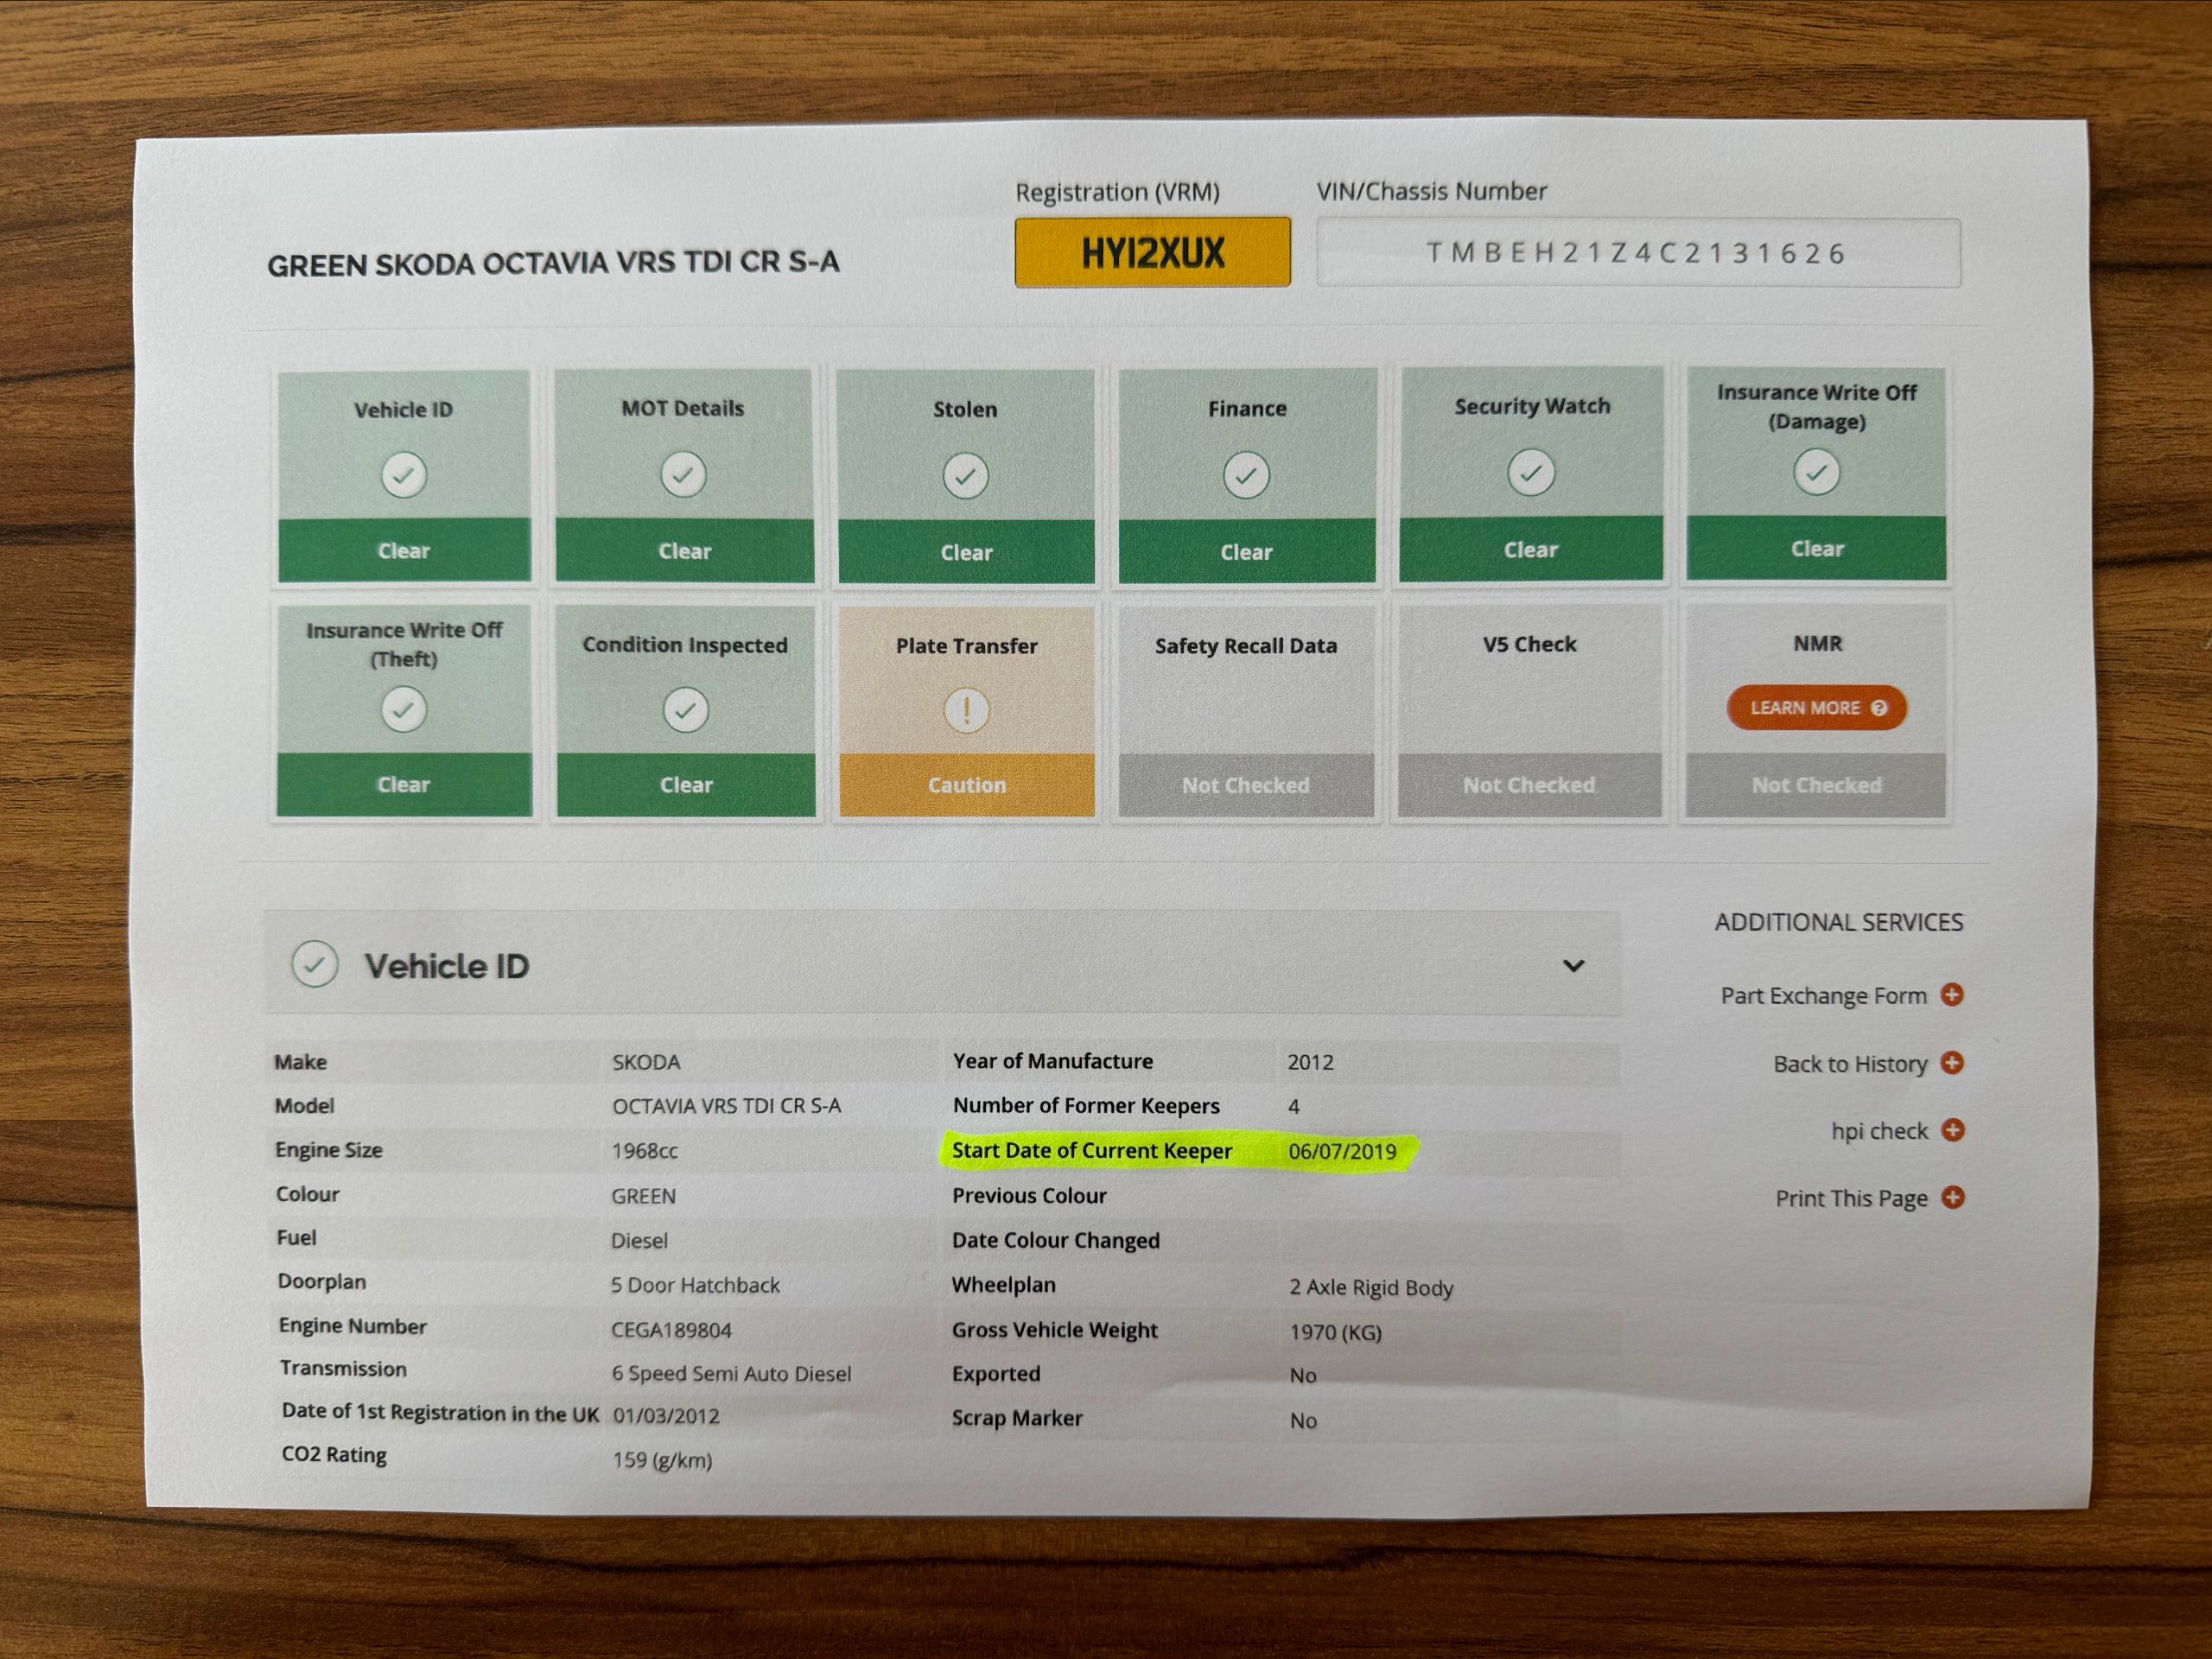Viewport: 2212px width, 1659px height.
Task: Click the first registration date 01/03/2012
Action: (666, 1416)
